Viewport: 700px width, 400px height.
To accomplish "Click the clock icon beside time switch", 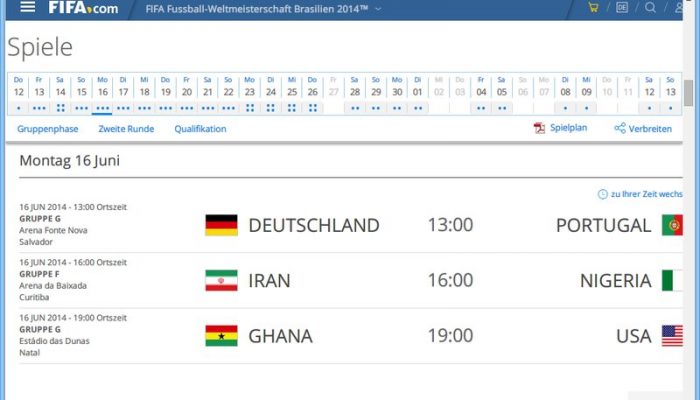I will pyautogui.click(x=603, y=194).
